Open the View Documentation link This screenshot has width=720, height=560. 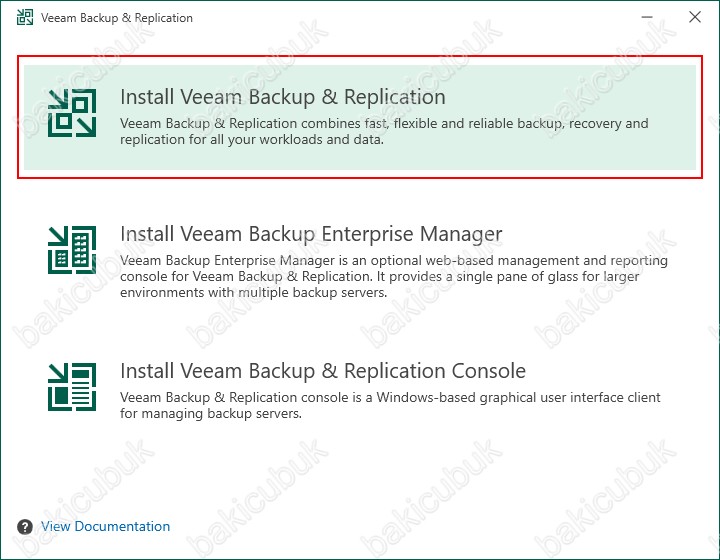click(x=106, y=526)
